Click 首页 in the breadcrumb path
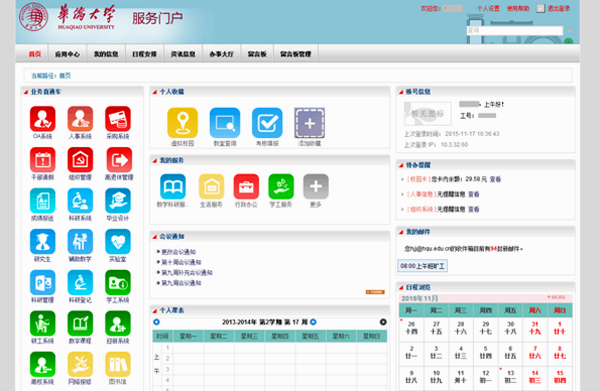This screenshot has height=391, width=600. [x=65, y=76]
